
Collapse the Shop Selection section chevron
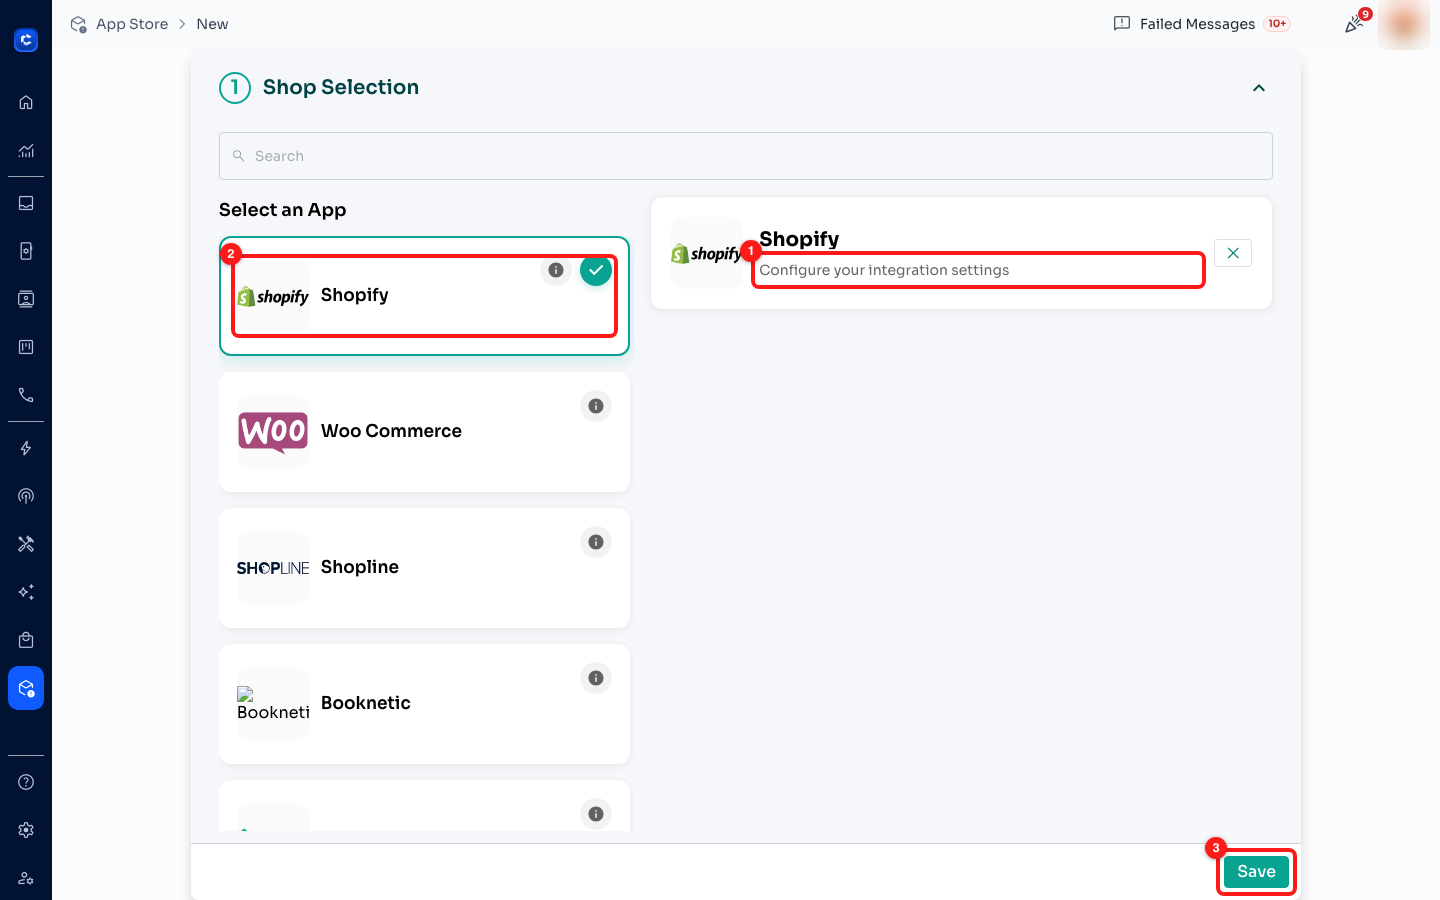pos(1259,88)
